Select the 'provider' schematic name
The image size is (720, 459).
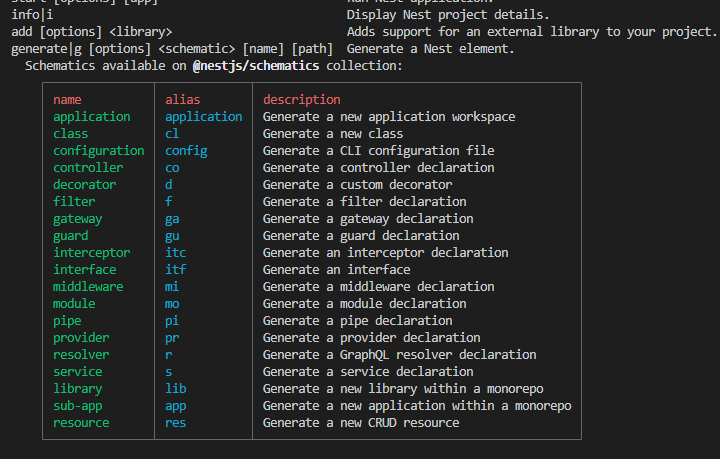pyautogui.click(x=81, y=338)
